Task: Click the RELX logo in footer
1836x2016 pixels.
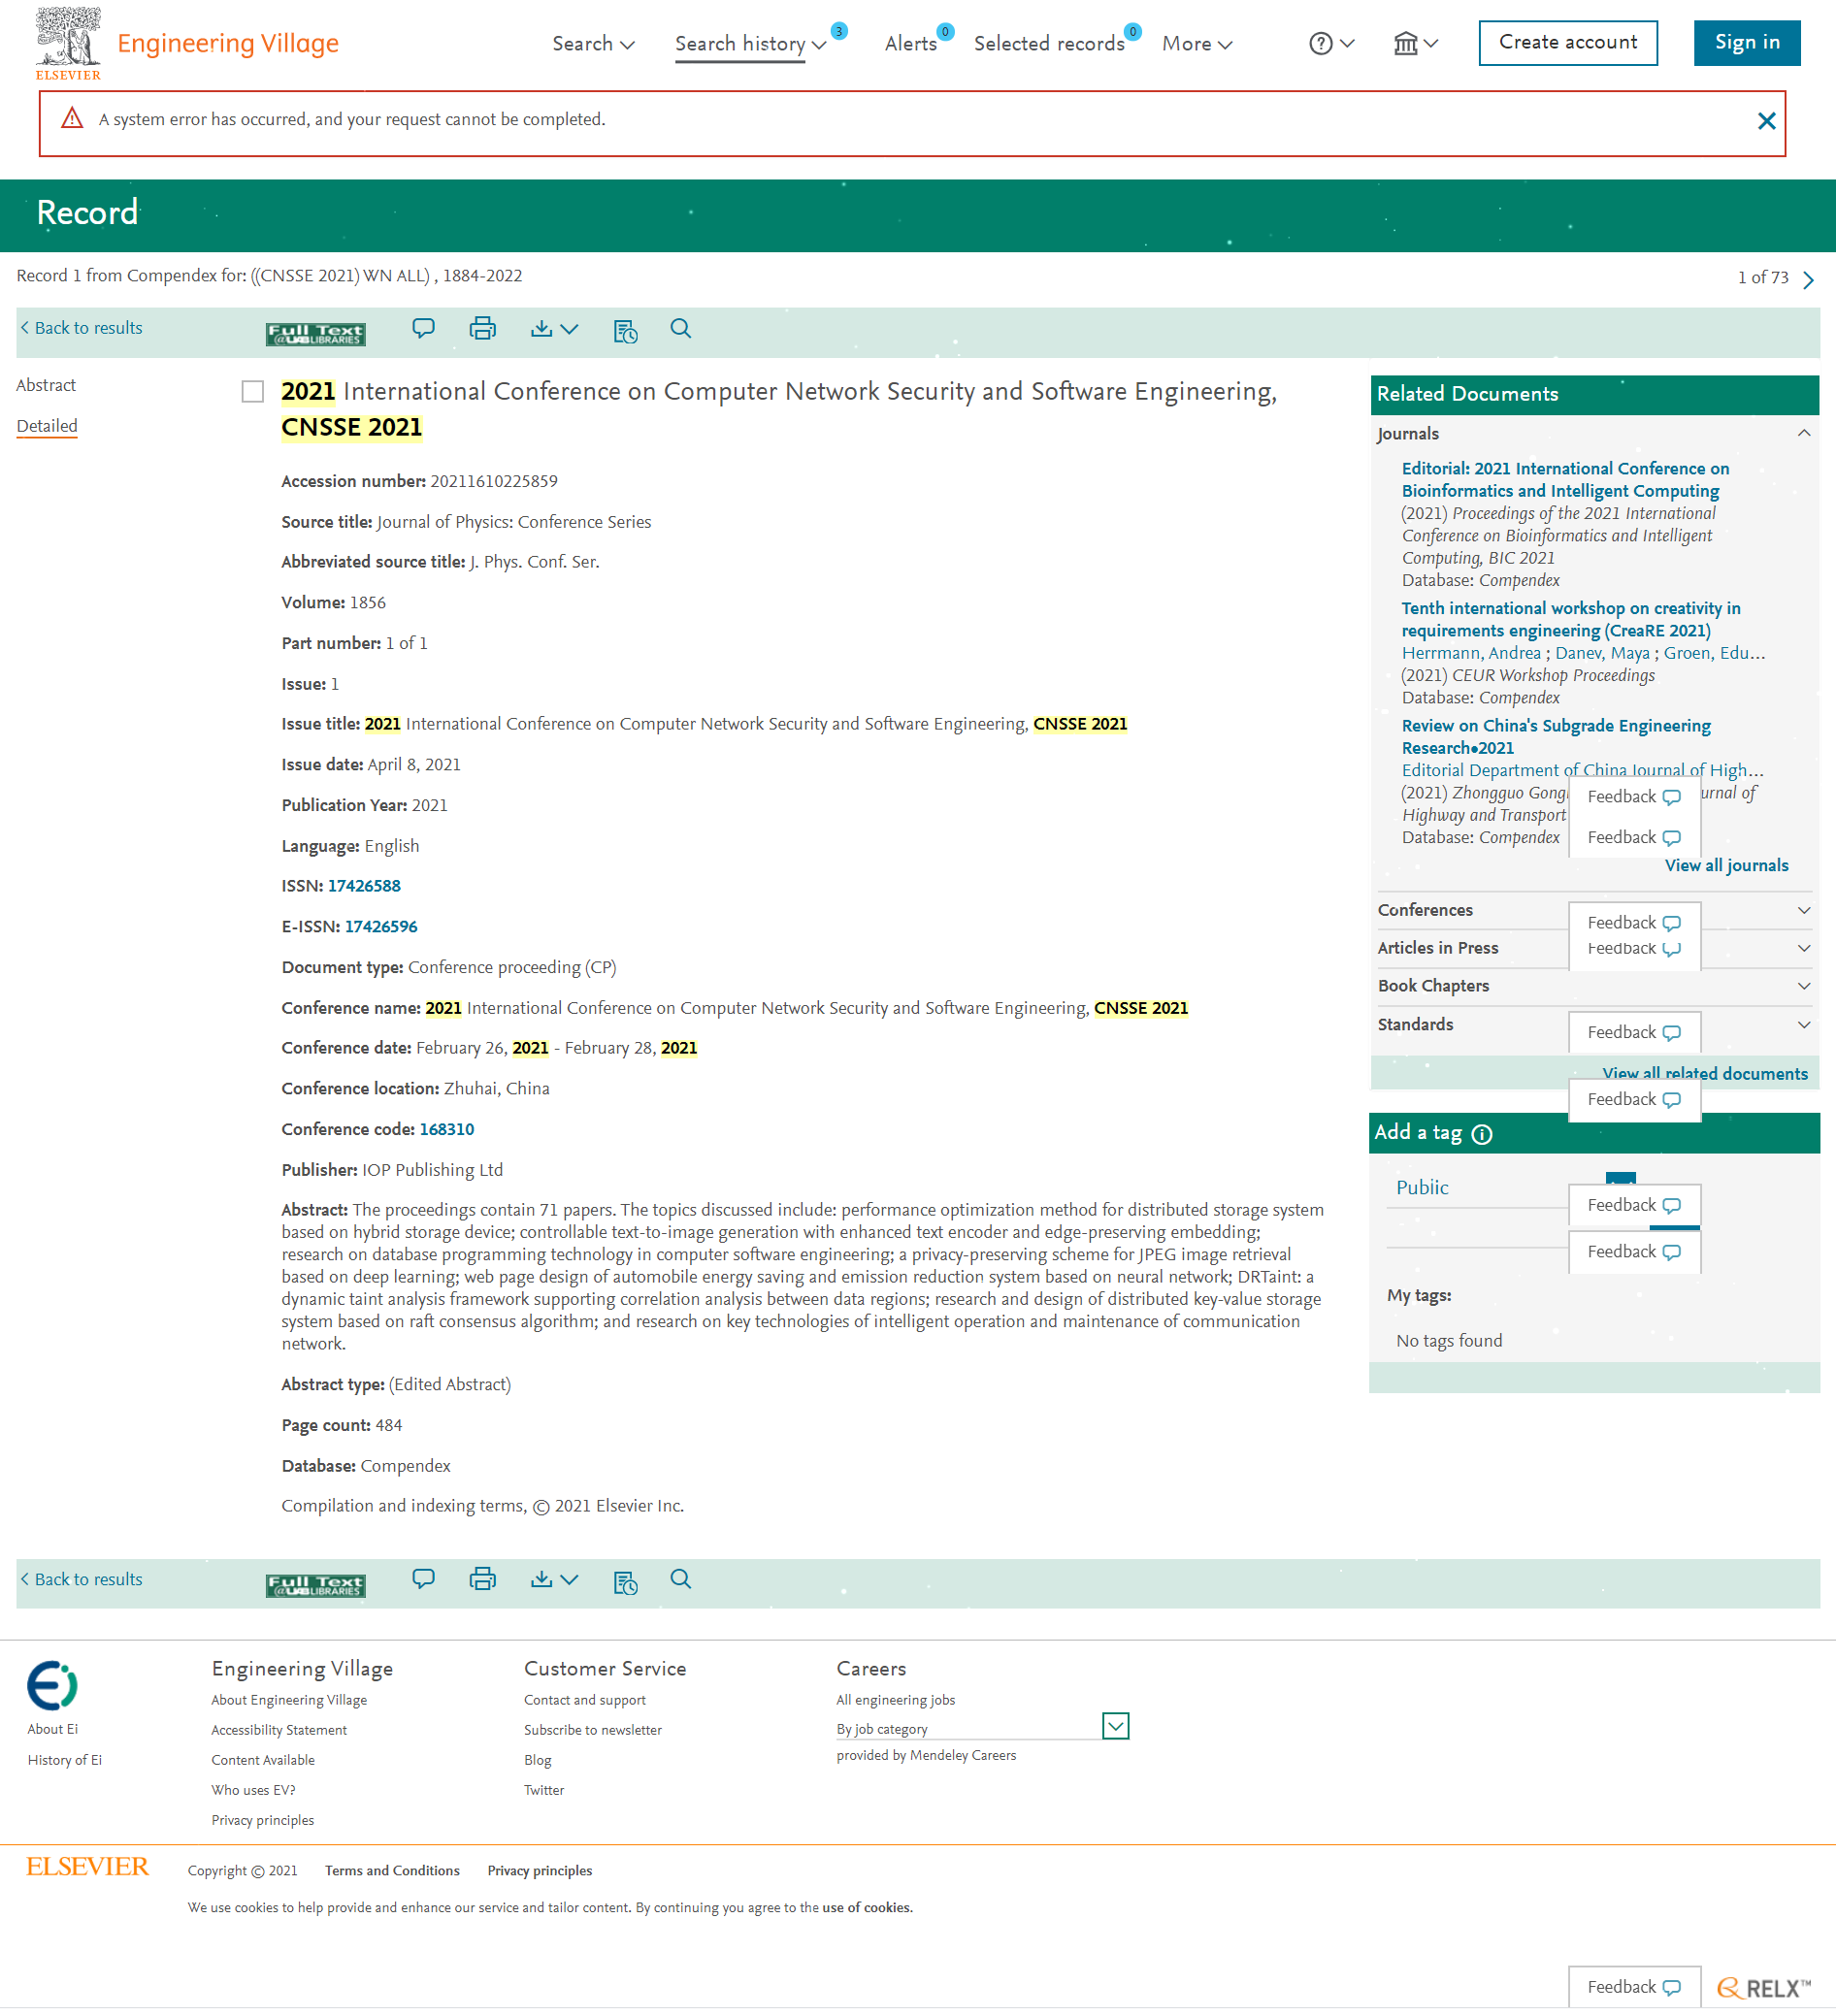Action: coord(1763,1989)
